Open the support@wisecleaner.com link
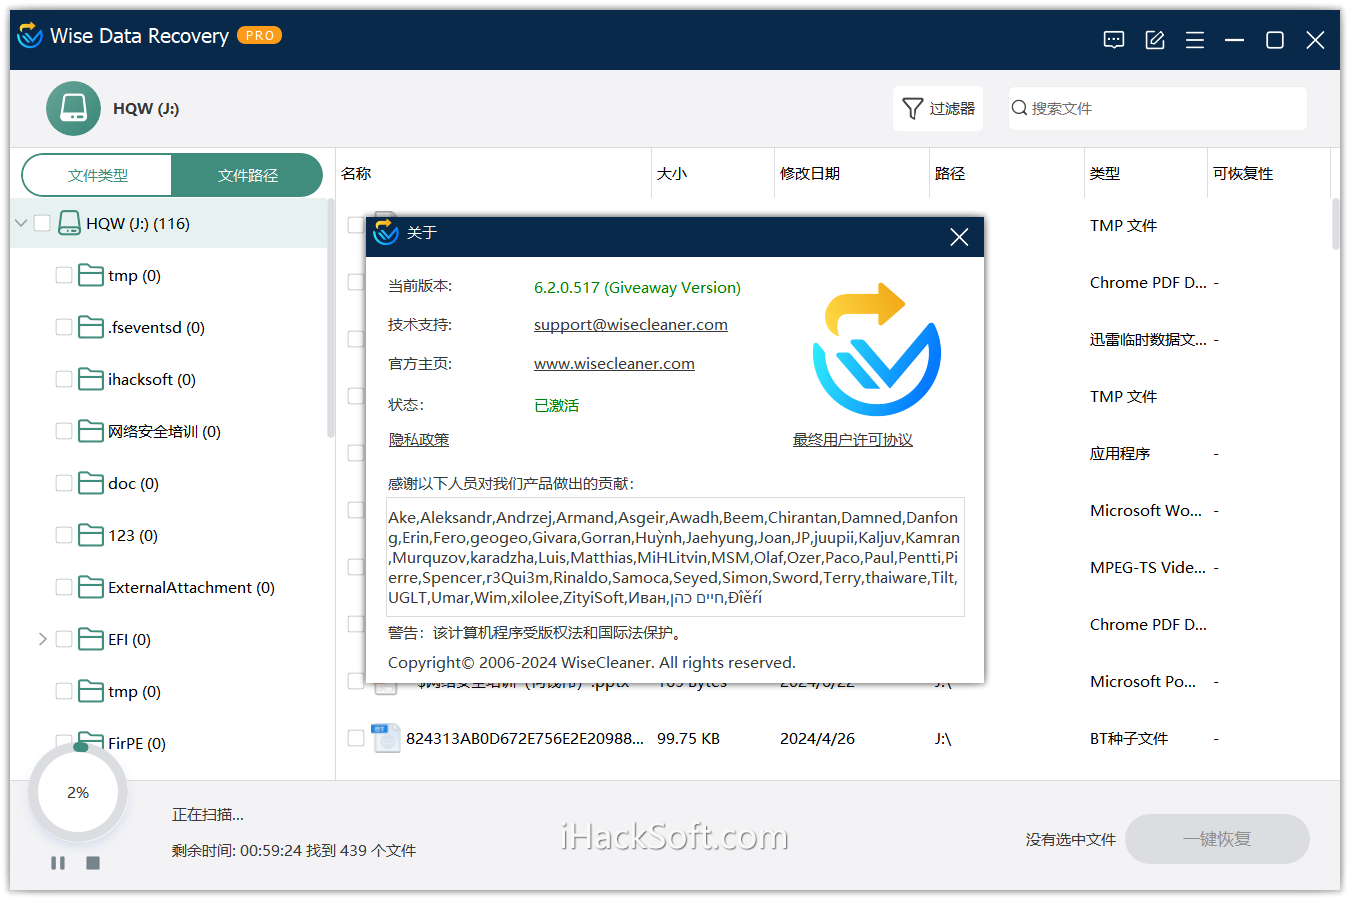Screen dimensions: 1350x900 [631, 325]
